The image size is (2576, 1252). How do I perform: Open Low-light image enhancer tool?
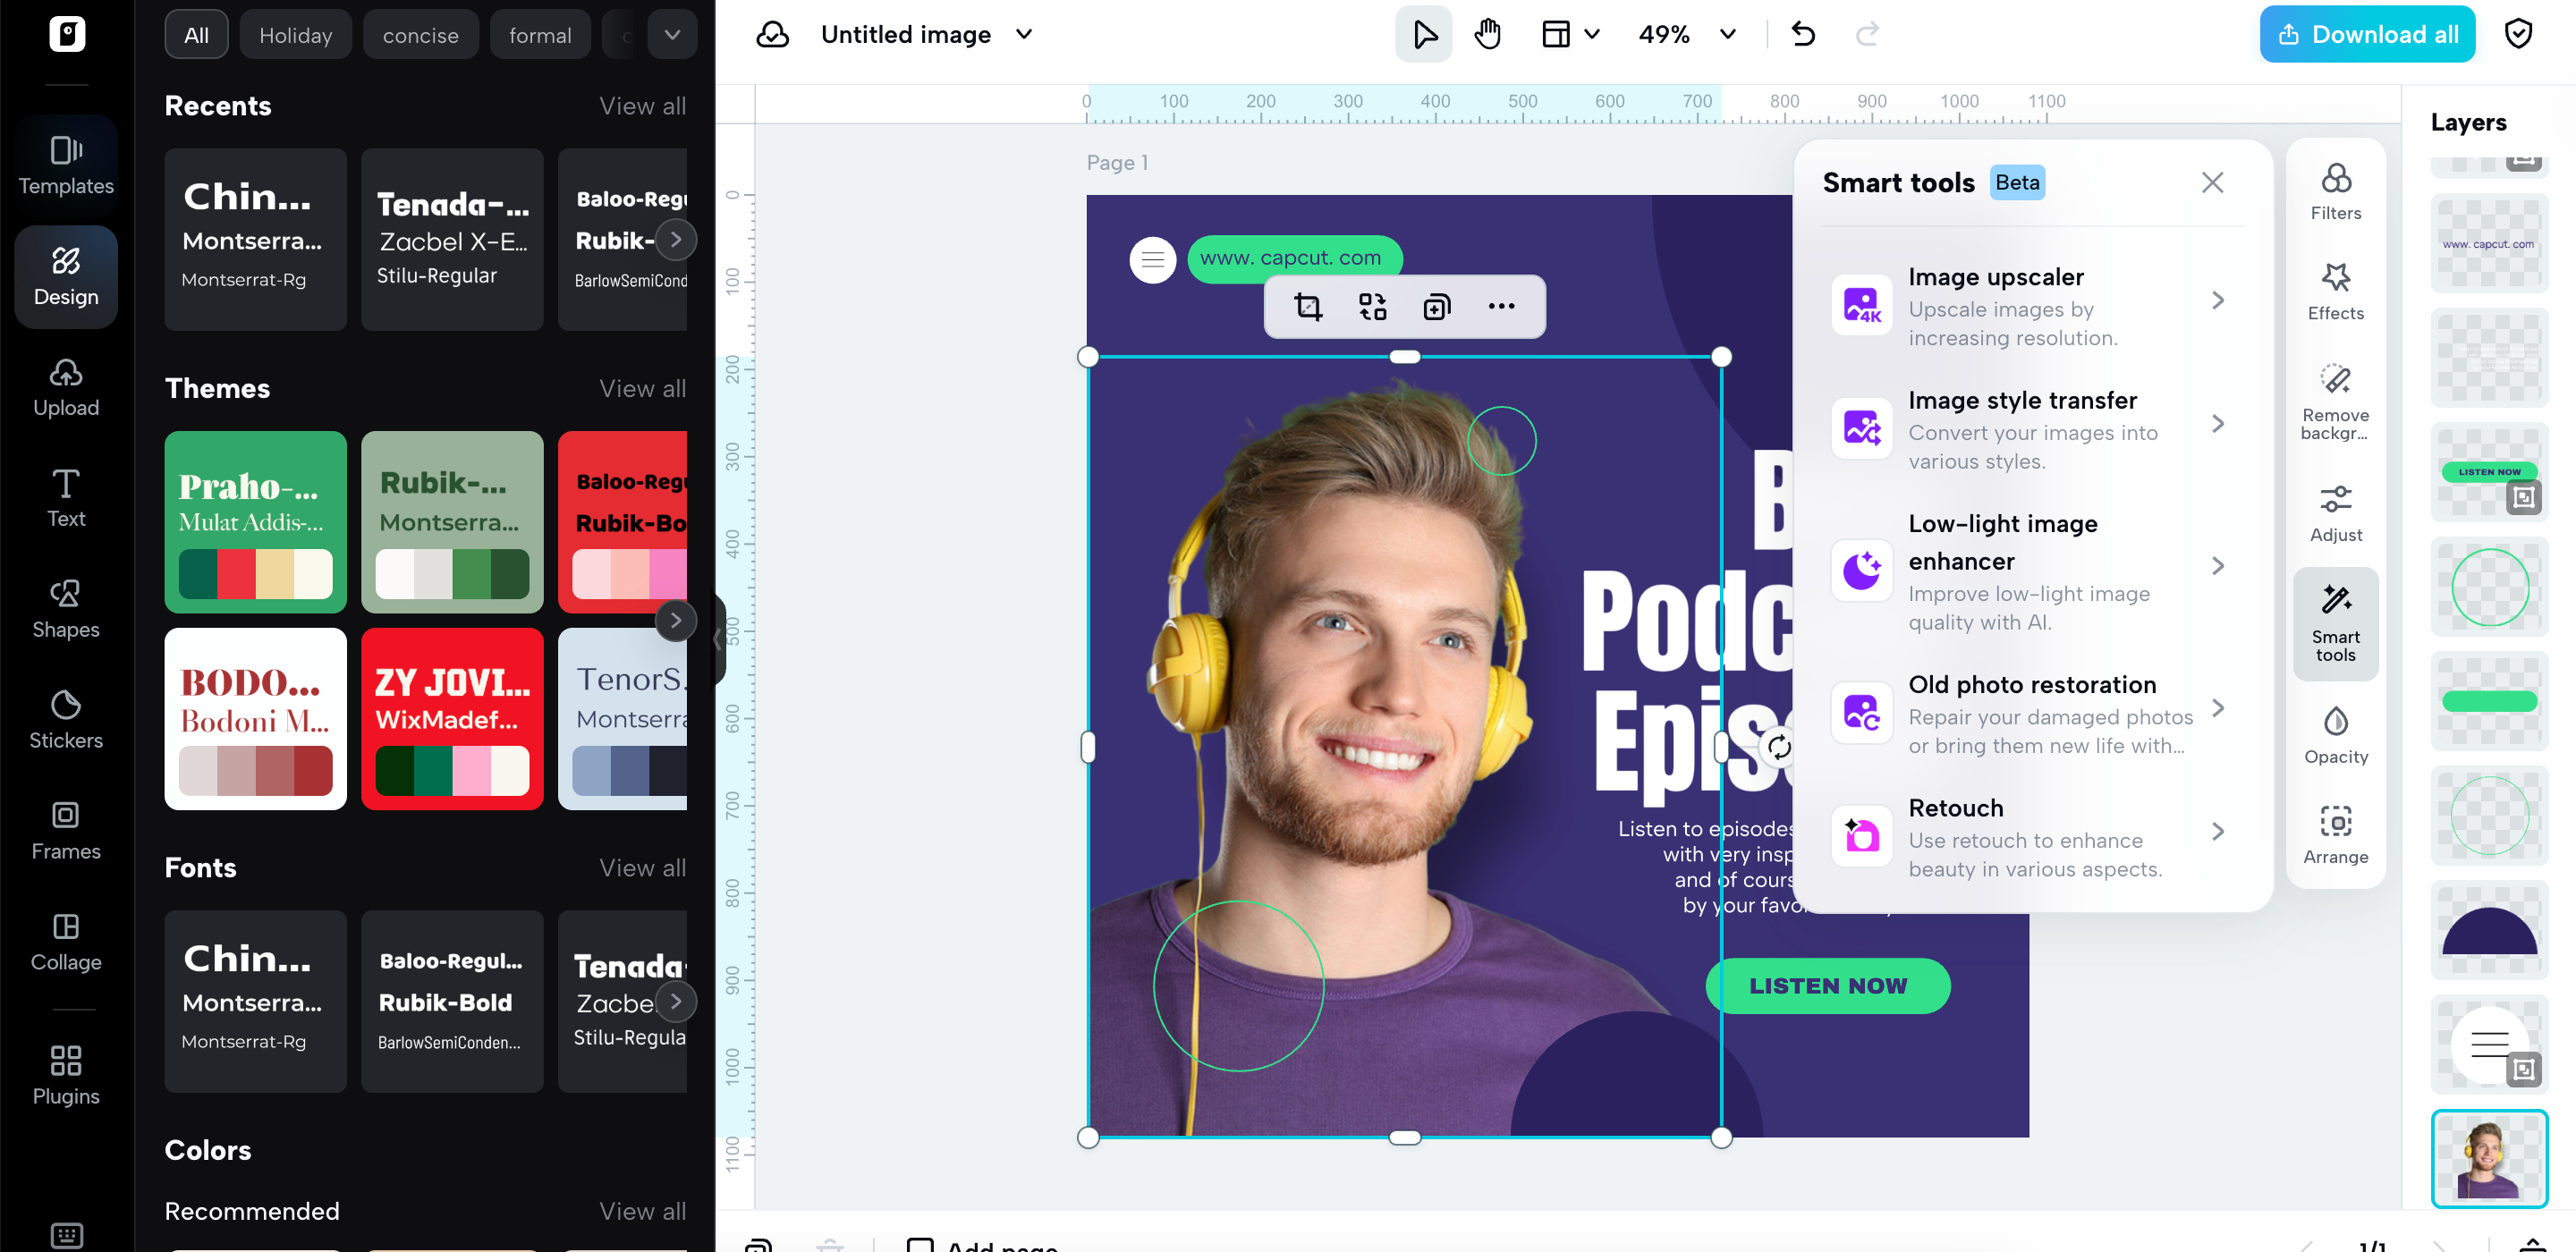tap(2032, 571)
